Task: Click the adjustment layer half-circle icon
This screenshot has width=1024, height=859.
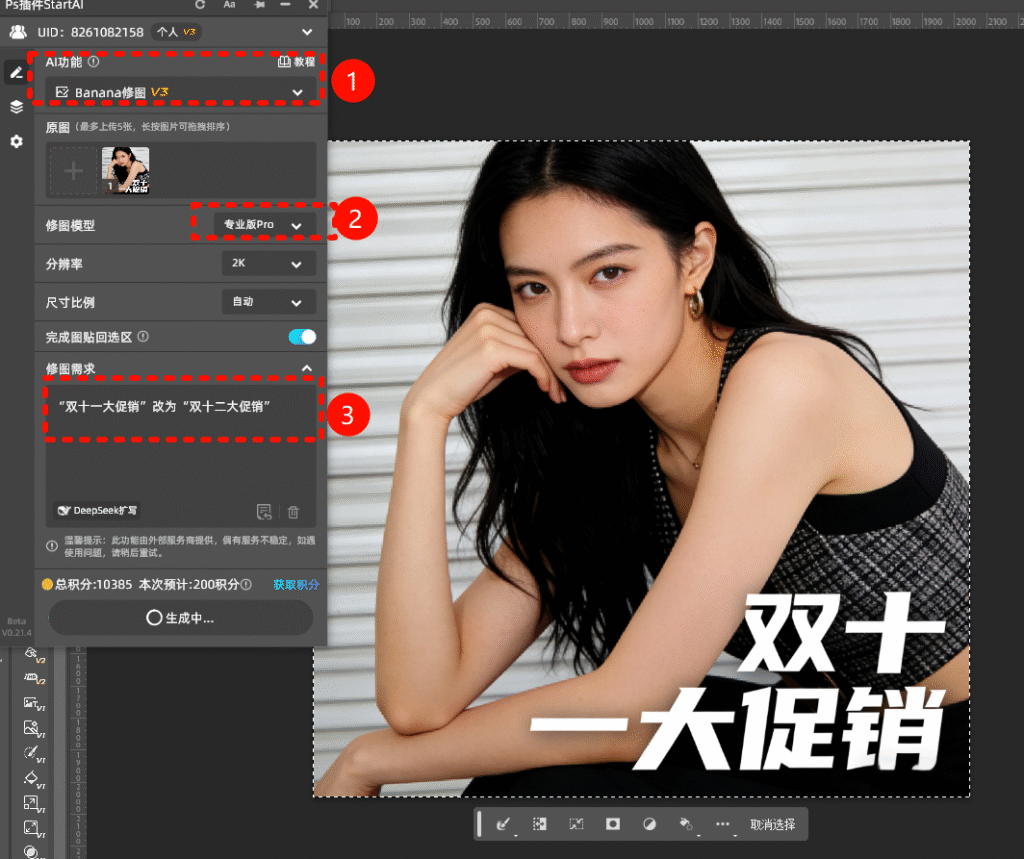Action: pyautogui.click(x=649, y=824)
